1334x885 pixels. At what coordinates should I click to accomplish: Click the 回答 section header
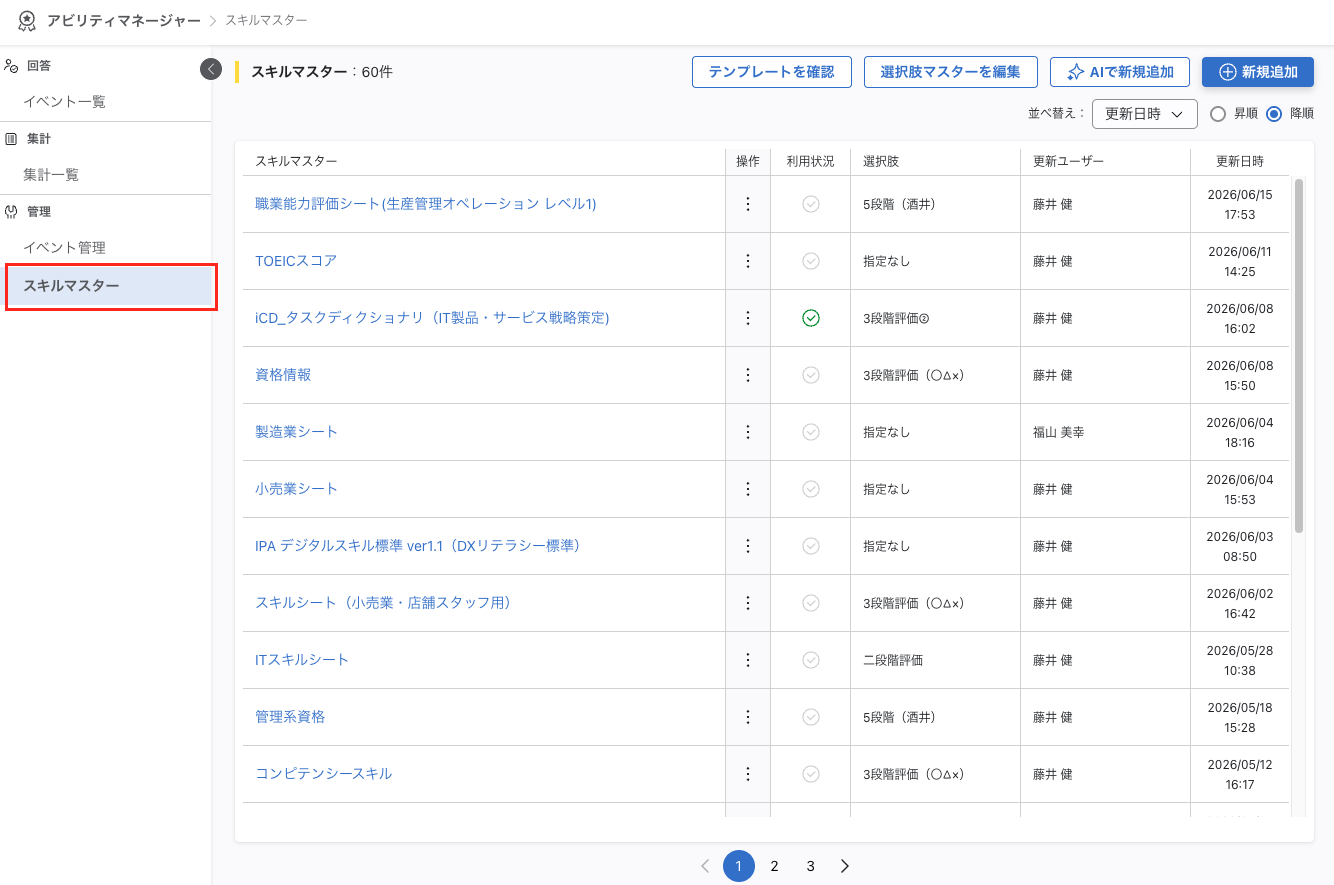[39, 66]
